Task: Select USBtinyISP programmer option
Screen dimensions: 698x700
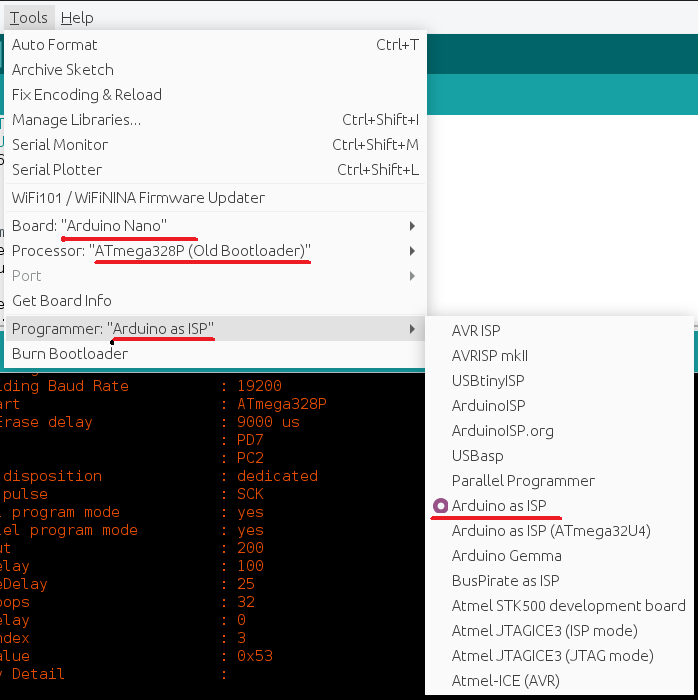Action: pyautogui.click(x=488, y=381)
